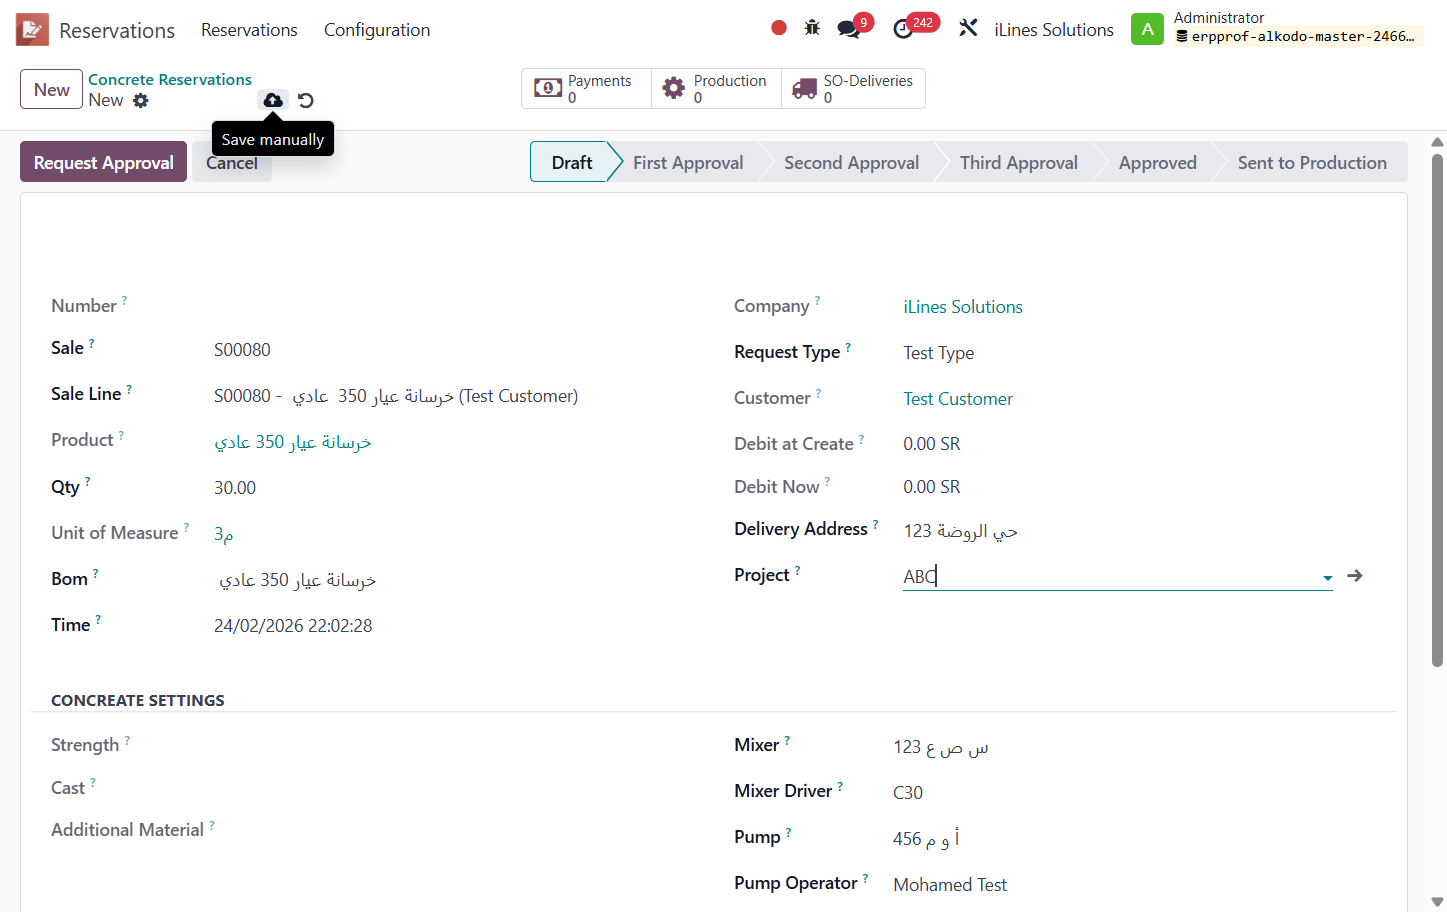Click the Mixer Driver field value C30
1447x912 pixels.
pos(908,793)
